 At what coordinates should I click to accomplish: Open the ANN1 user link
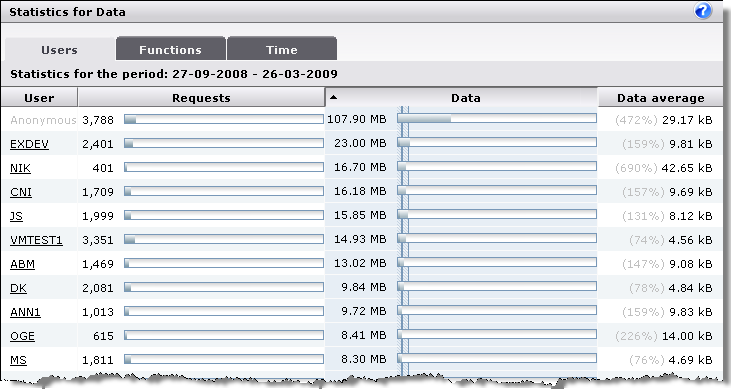26,312
